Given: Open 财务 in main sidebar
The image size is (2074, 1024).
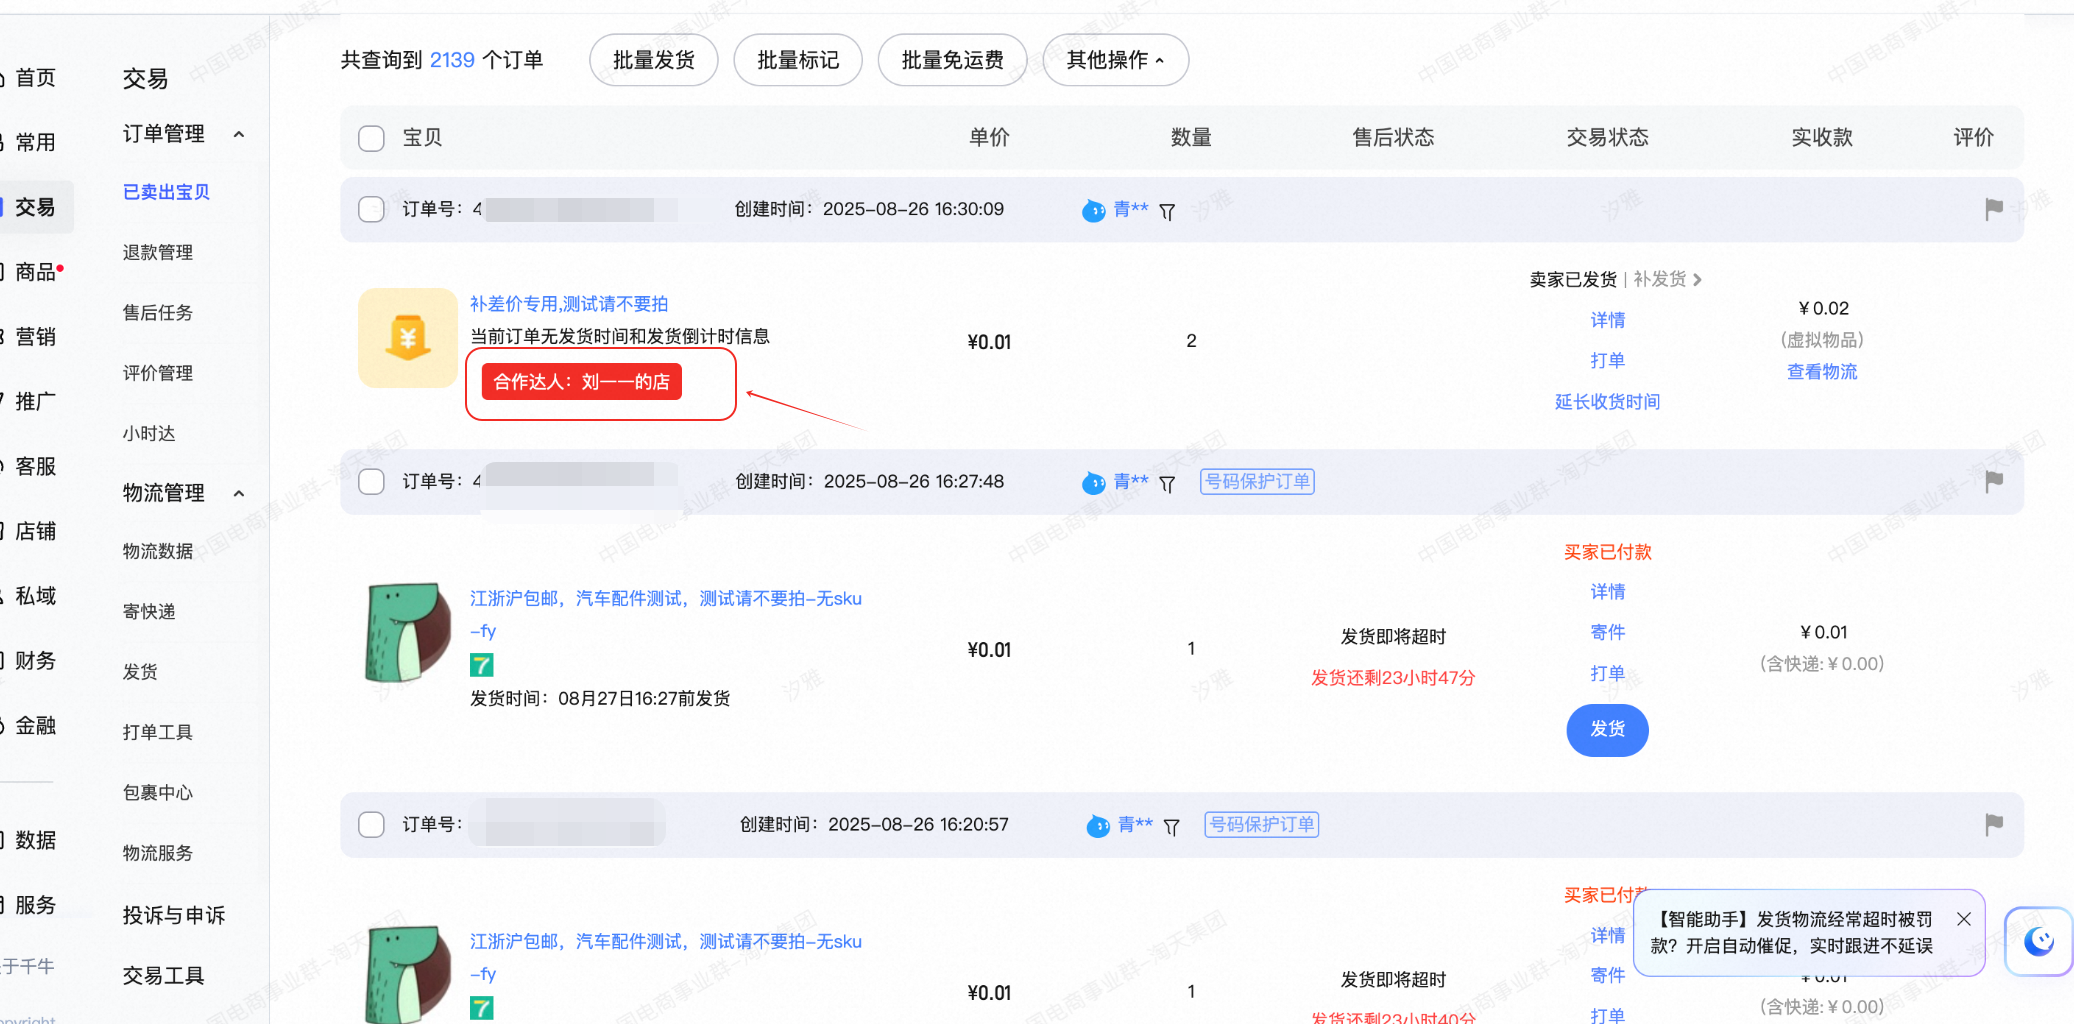Looking at the screenshot, I should pos(35,661).
